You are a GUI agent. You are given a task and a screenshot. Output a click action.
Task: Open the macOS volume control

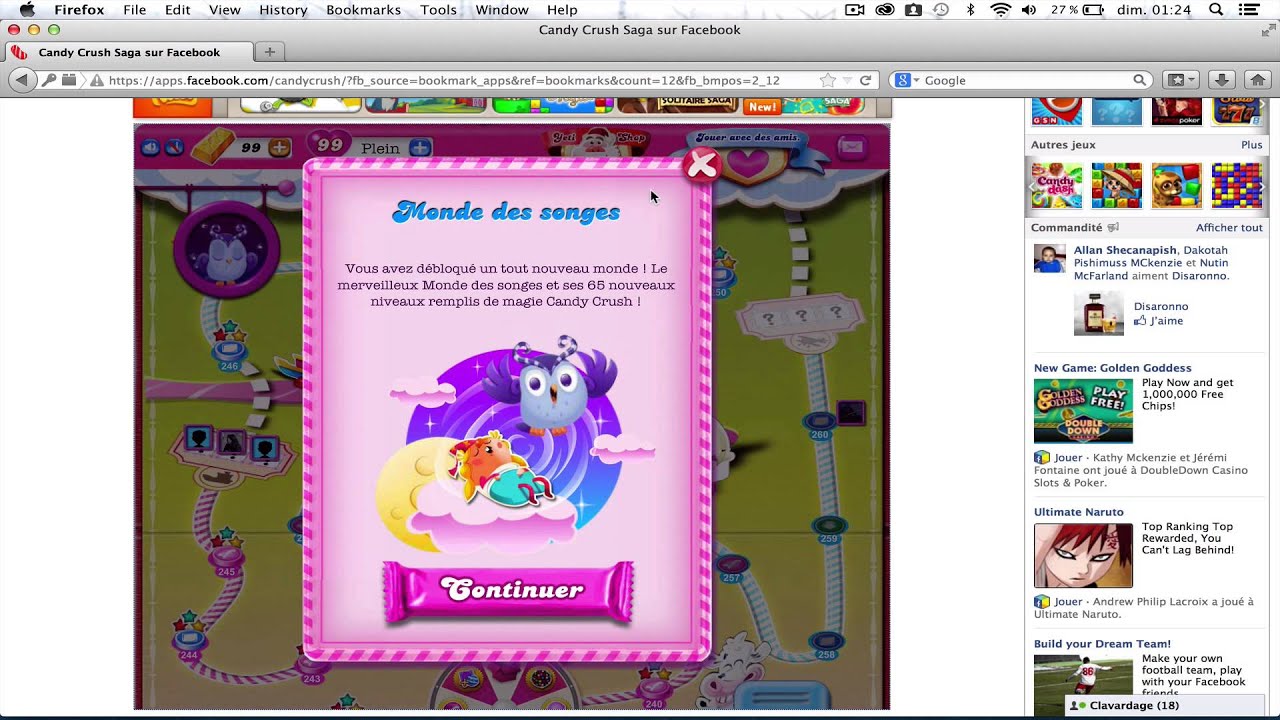point(1029,10)
